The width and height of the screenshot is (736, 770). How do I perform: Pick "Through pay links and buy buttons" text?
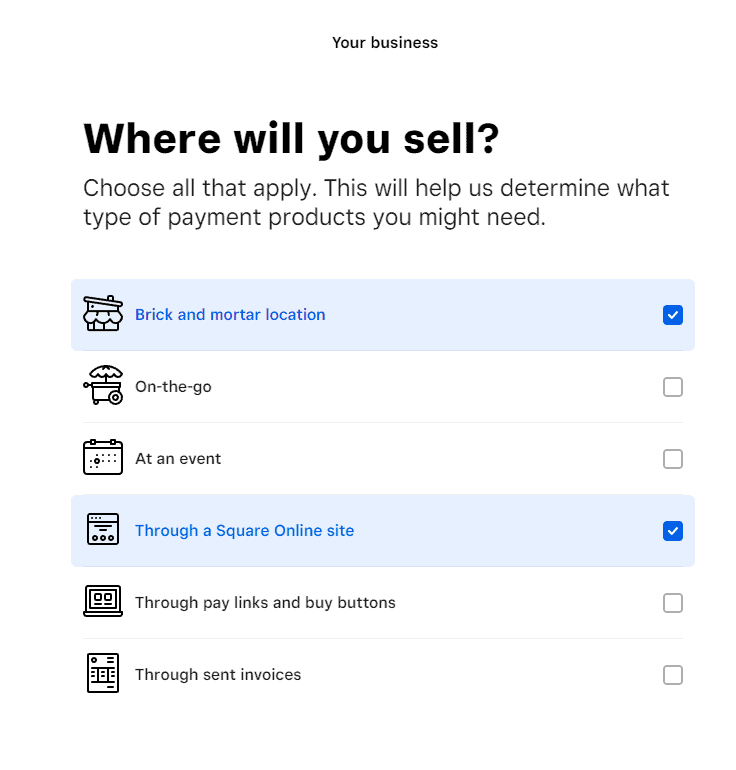[265, 603]
